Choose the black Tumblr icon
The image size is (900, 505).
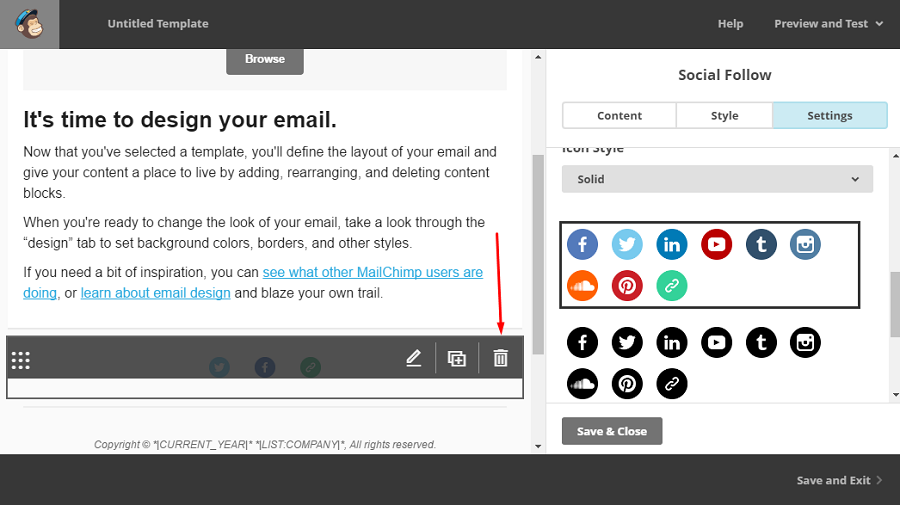(761, 343)
